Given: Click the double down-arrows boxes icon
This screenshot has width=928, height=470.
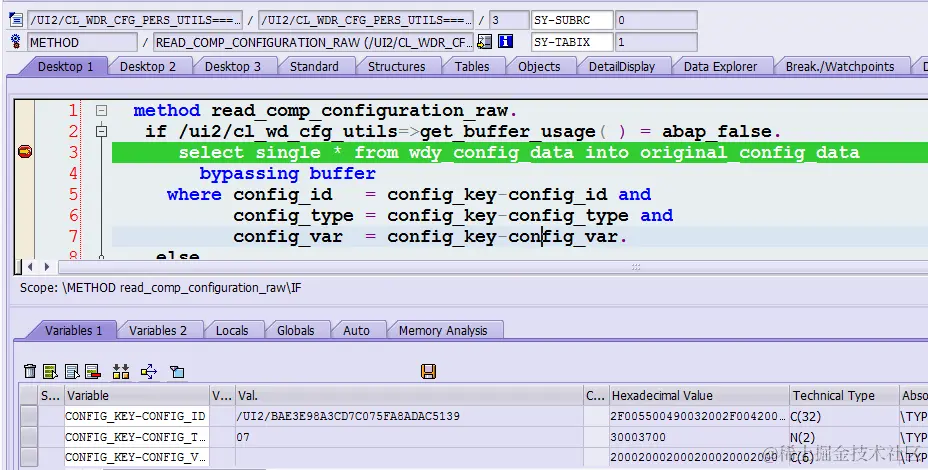Looking at the screenshot, I should point(121,371).
